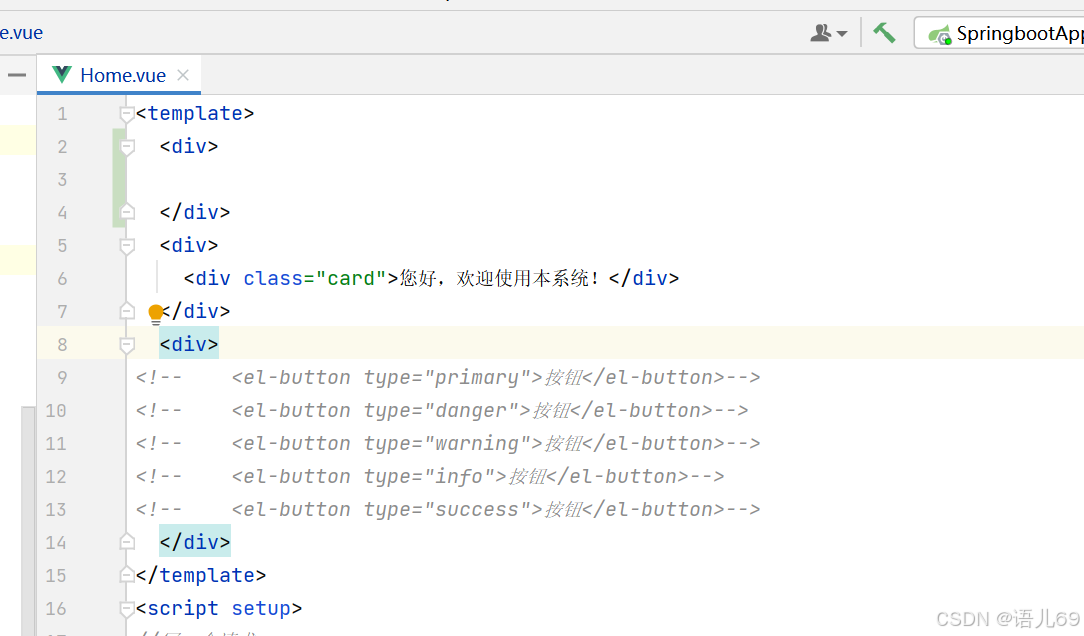Close the Home.vue tab
Screen dimensions: 1084x636
click(x=182, y=74)
